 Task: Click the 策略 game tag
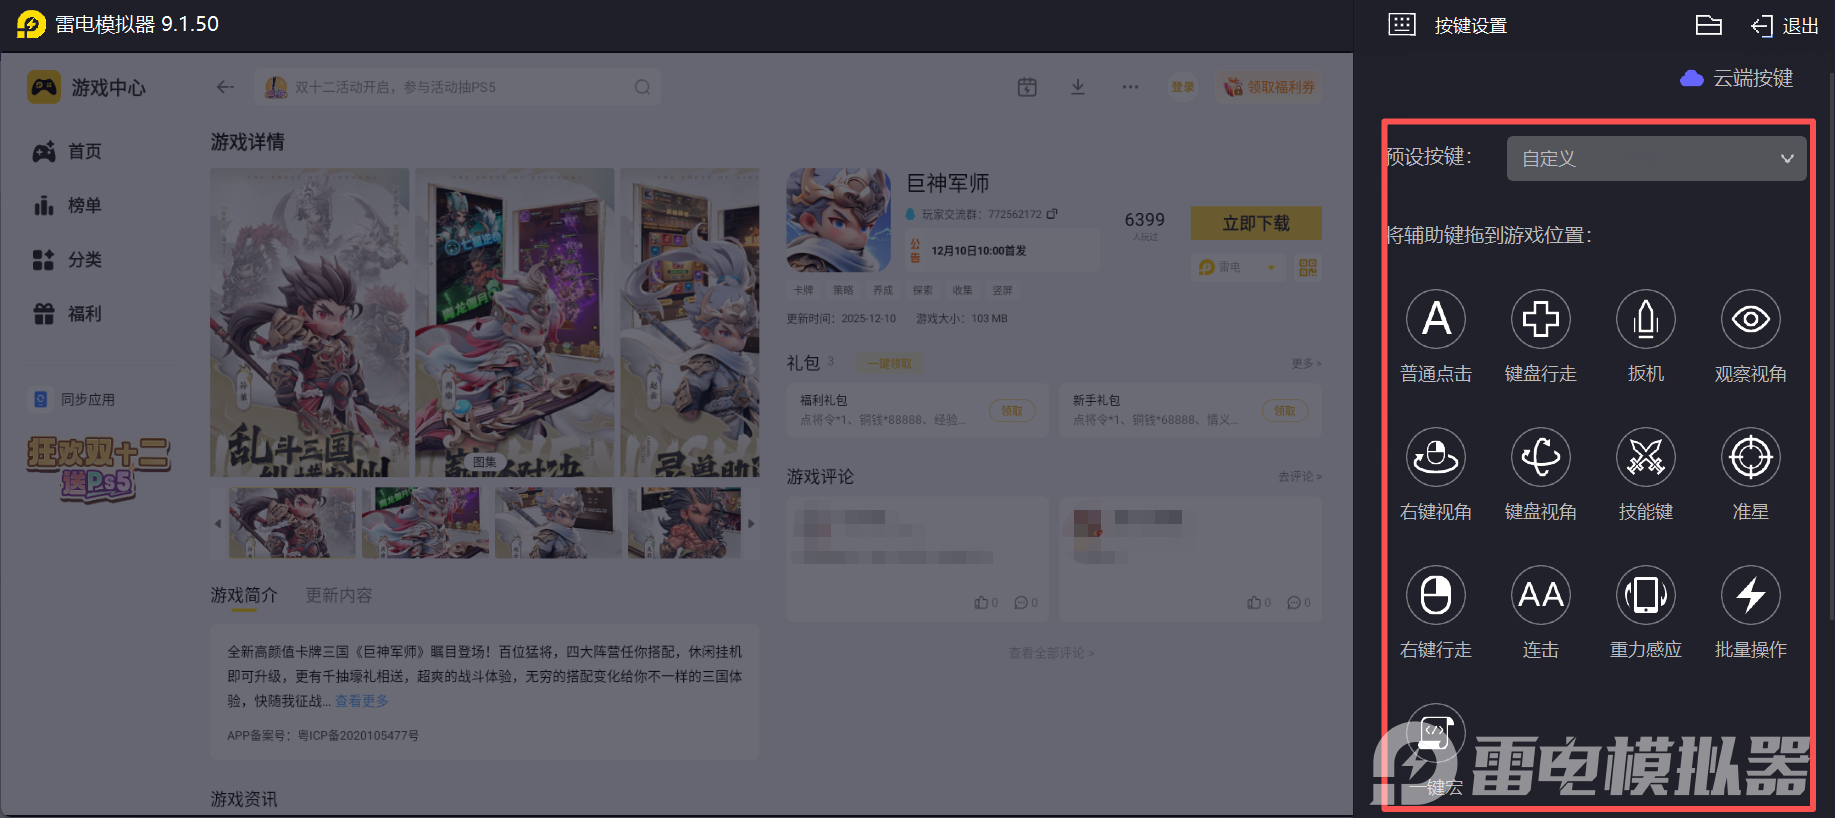click(x=843, y=290)
